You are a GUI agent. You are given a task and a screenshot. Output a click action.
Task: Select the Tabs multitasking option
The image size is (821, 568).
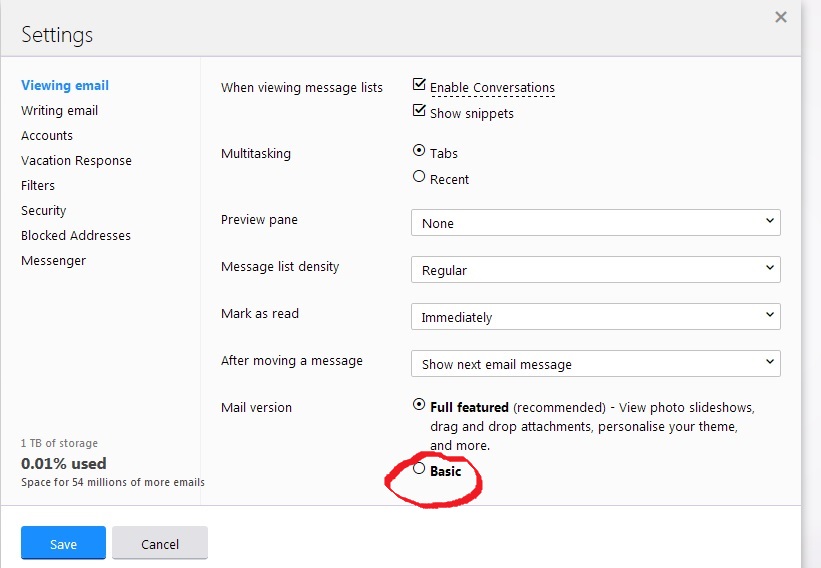tap(419, 152)
